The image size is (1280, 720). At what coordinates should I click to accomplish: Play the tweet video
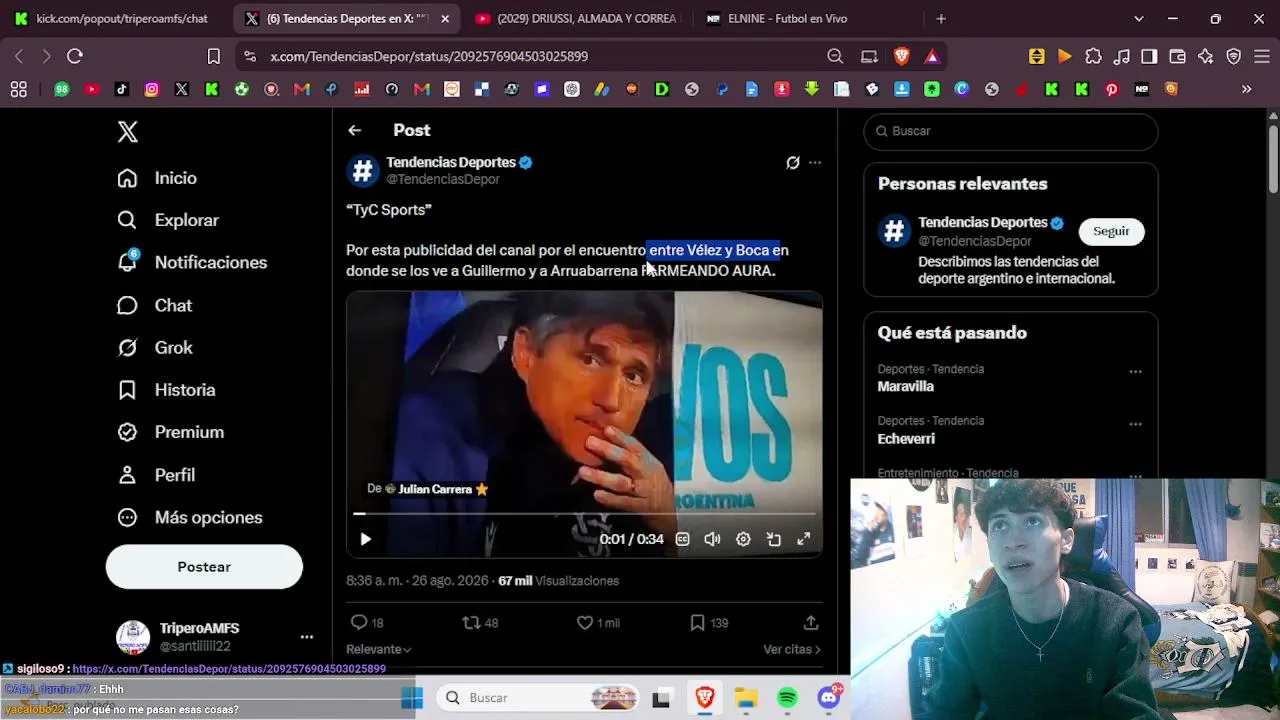point(366,539)
